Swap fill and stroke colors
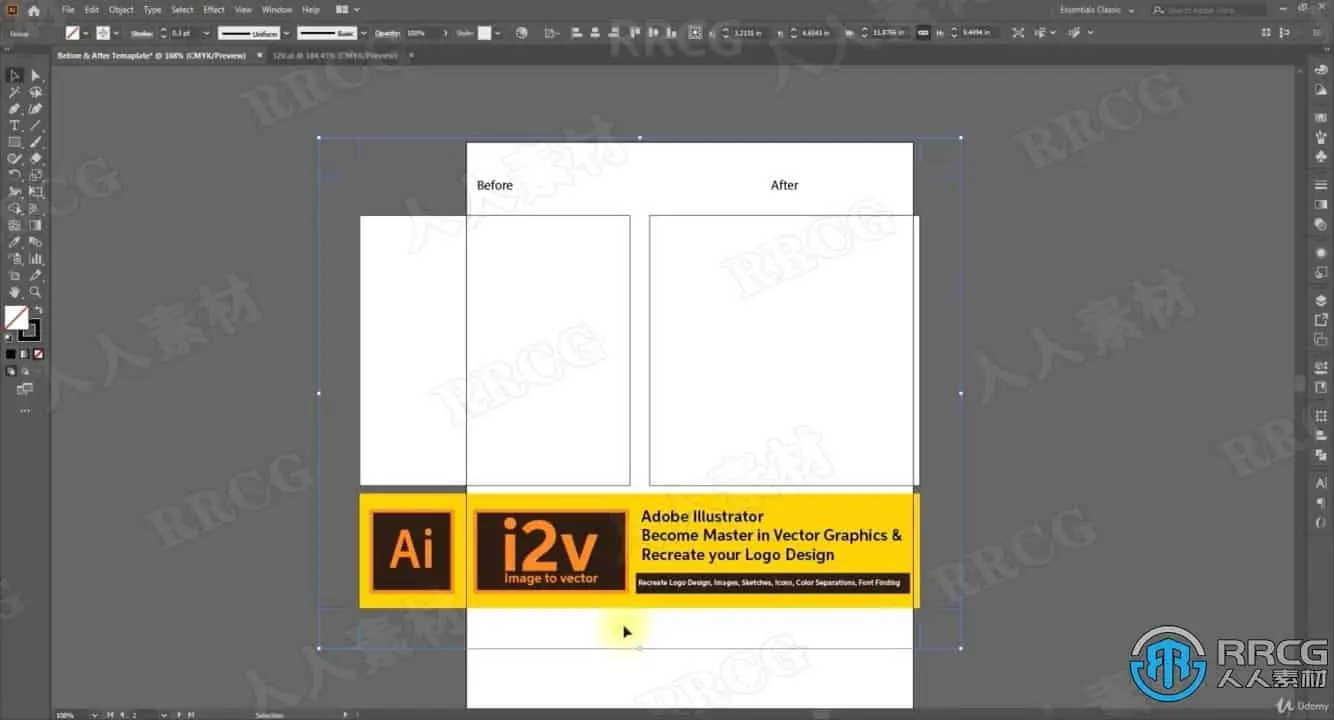Screen dimensions: 1334x720 click(x=38, y=310)
